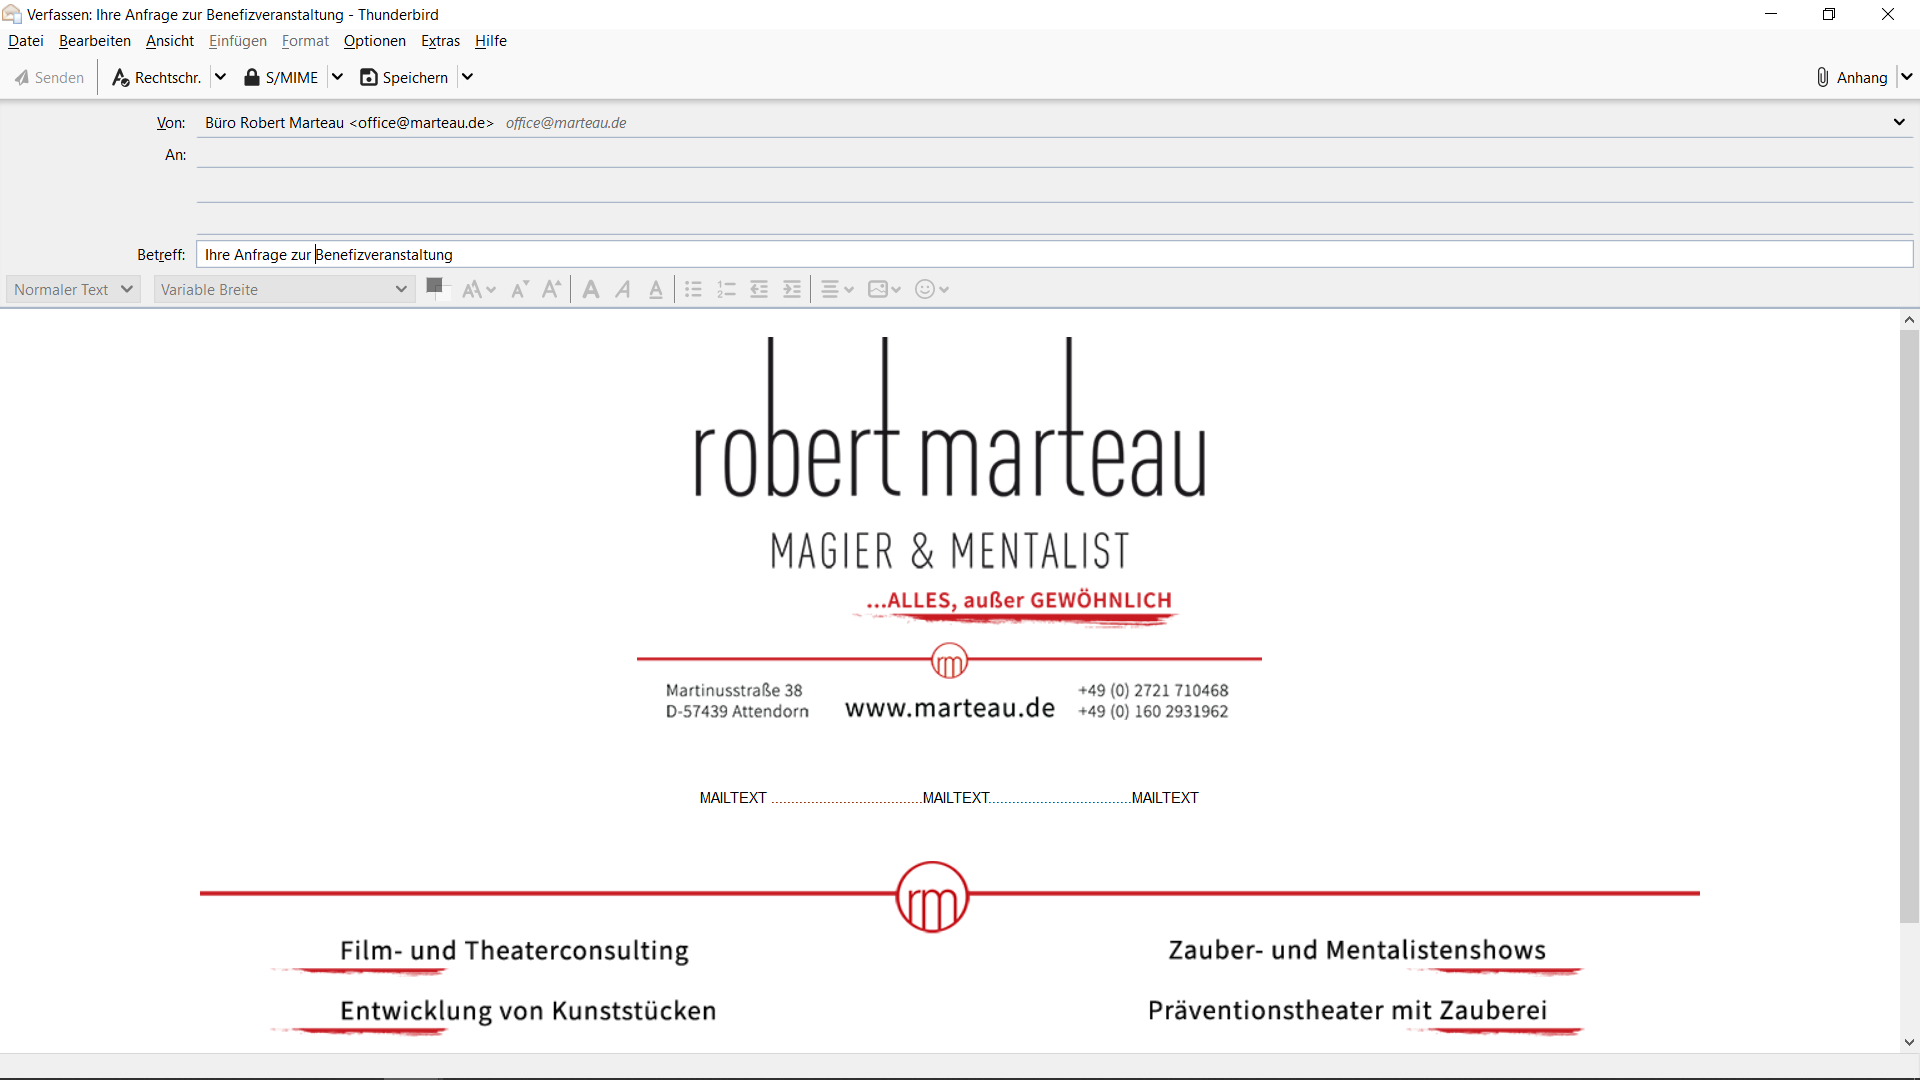Apply numbered list formatting
This screenshot has width=1920, height=1080.
[x=727, y=290]
